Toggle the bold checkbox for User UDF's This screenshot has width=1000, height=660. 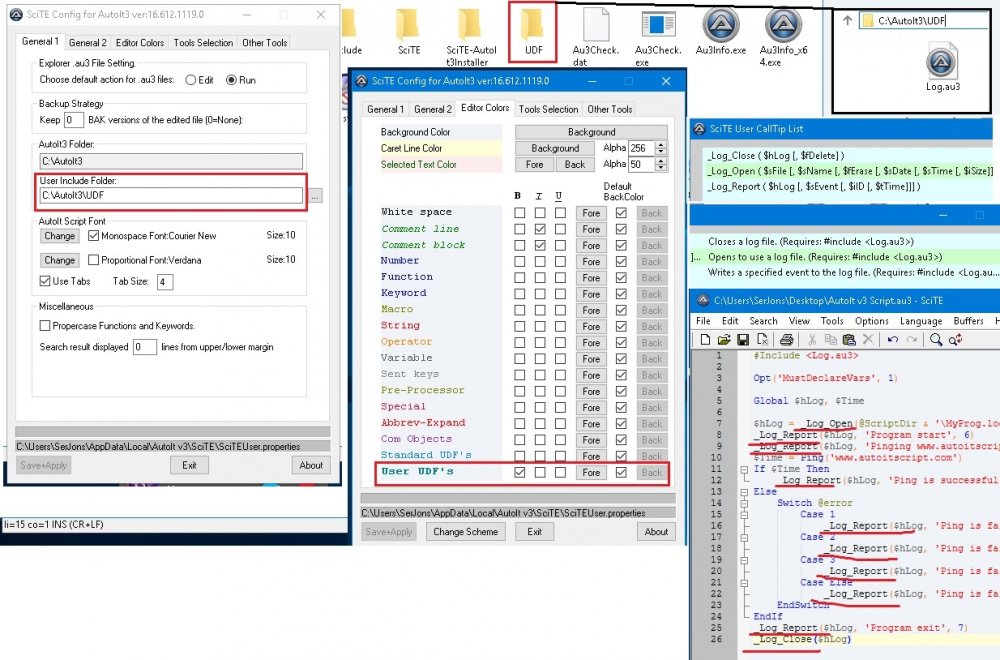click(520, 473)
